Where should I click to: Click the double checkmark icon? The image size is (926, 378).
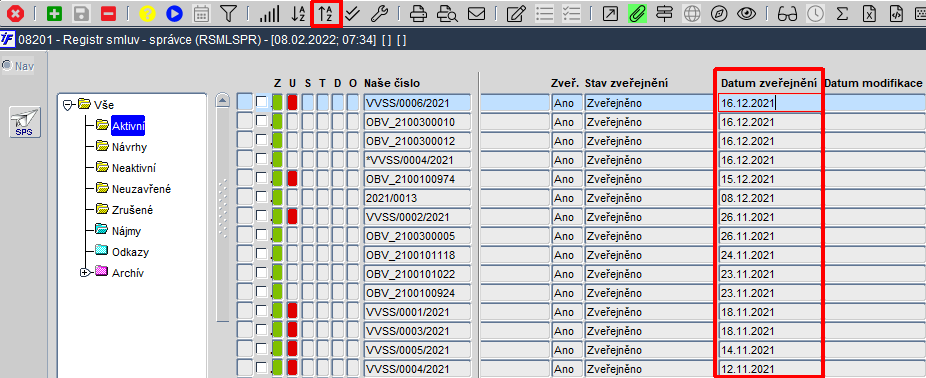click(x=353, y=14)
